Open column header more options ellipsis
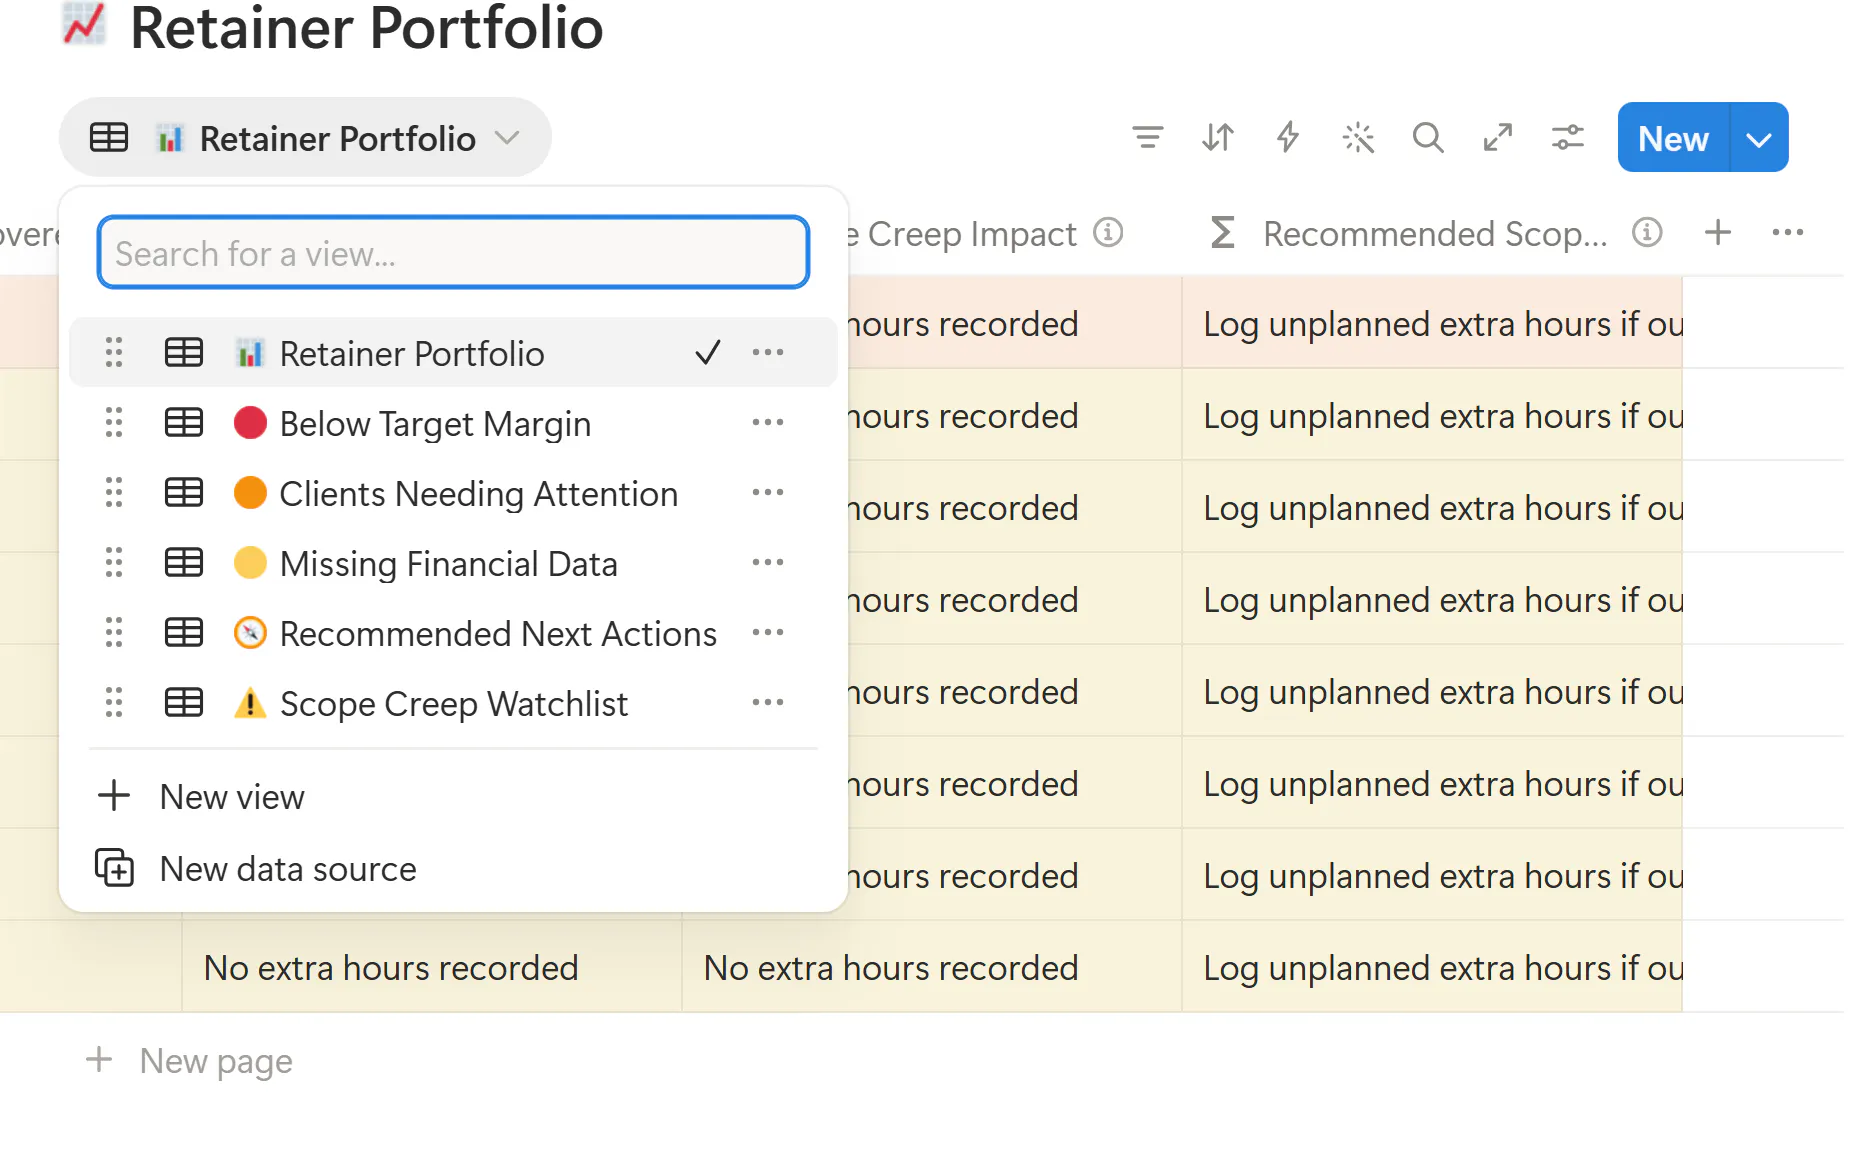Image resolution: width=1875 pixels, height=1170 pixels. [1787, 233]
